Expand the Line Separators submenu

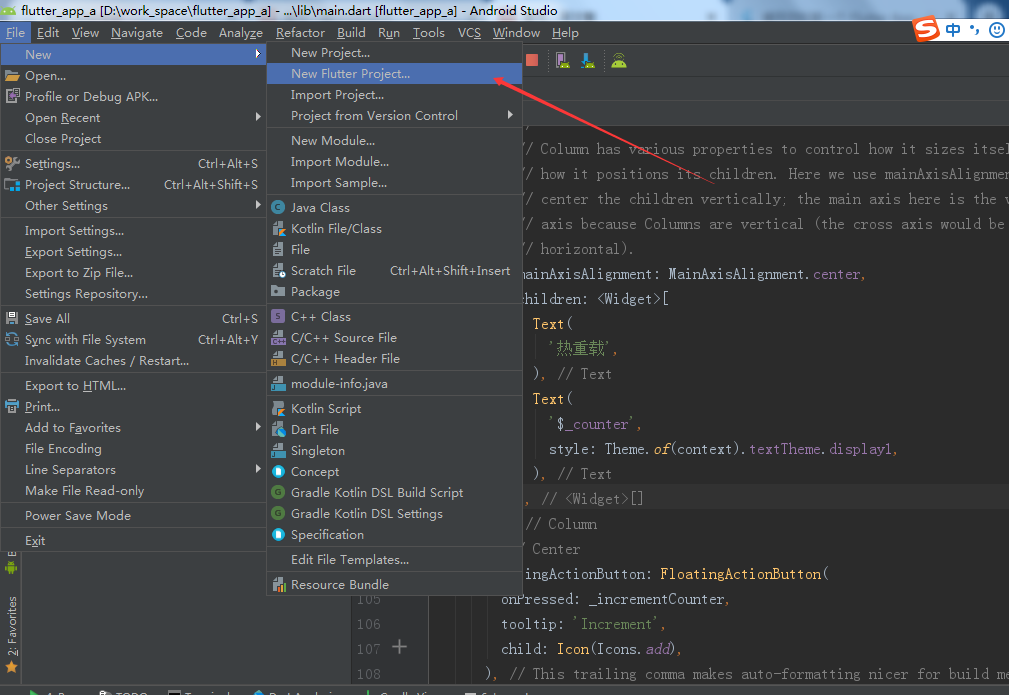pyautogui.click(x=133, y=470)
